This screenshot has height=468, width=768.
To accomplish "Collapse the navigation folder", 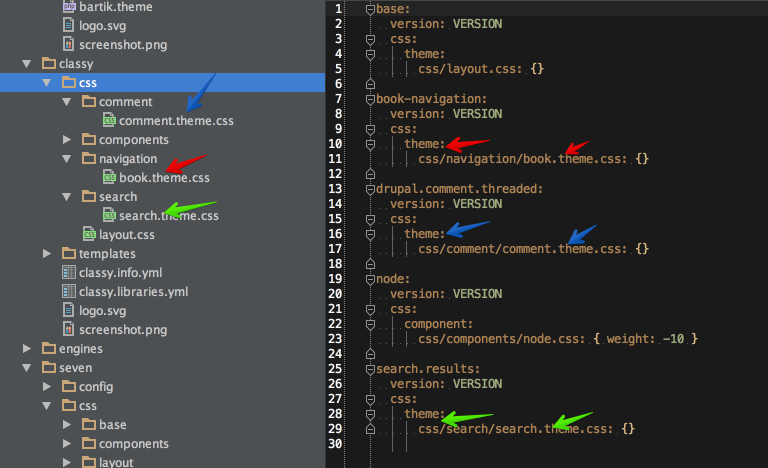I will tap(67, 159).
